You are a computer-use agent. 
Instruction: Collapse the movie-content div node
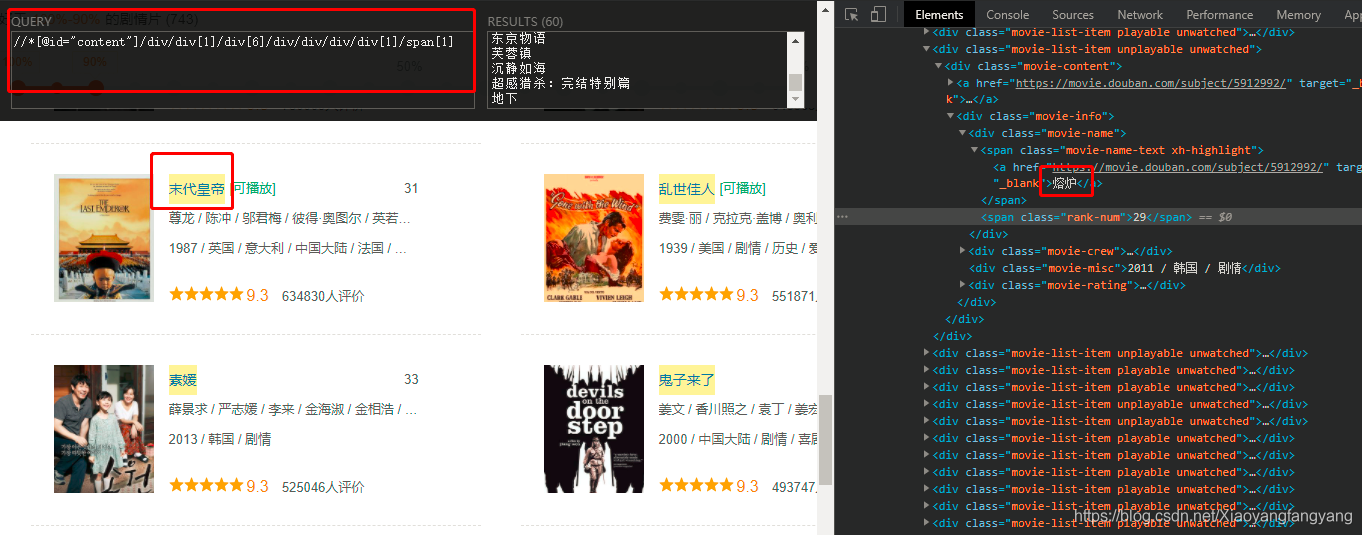coord(939,66)
